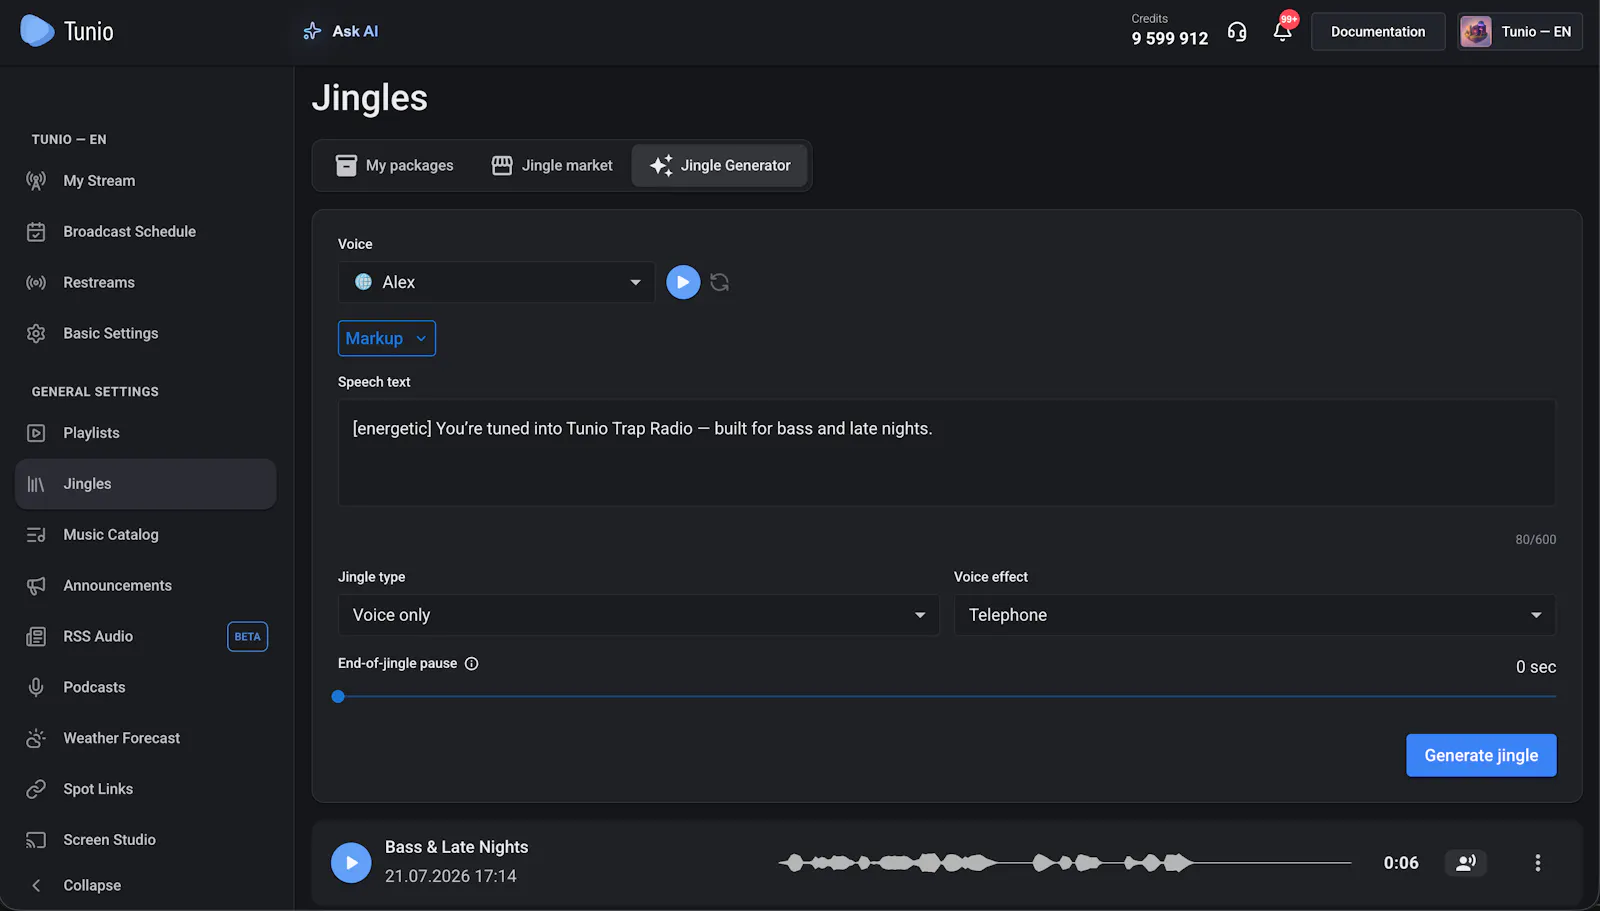Screen dimensions: 1600x911
Task: Open Restreams page
Action: (x=146, y=283)
